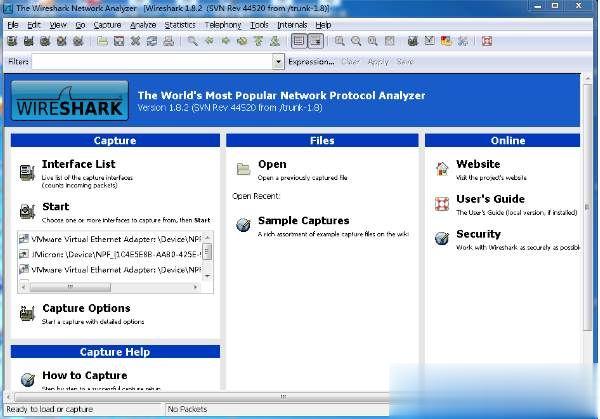Reload this capture file toolbar icon
This screenshot has height=419, width=600.
click(152, 41)
